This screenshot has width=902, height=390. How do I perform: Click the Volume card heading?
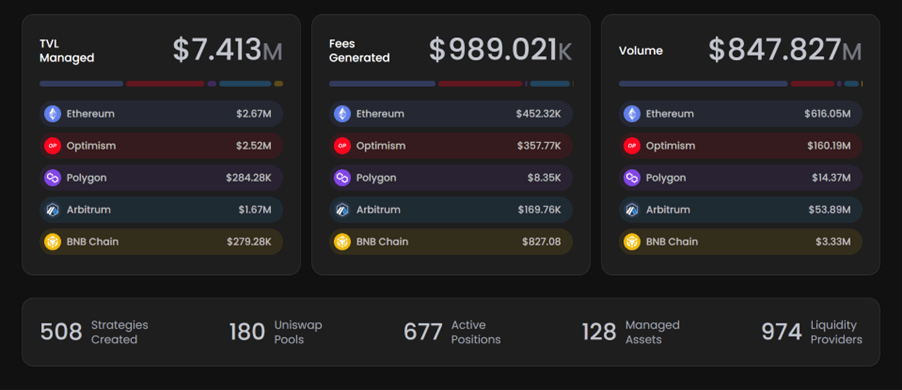click(x=641, y=51)
